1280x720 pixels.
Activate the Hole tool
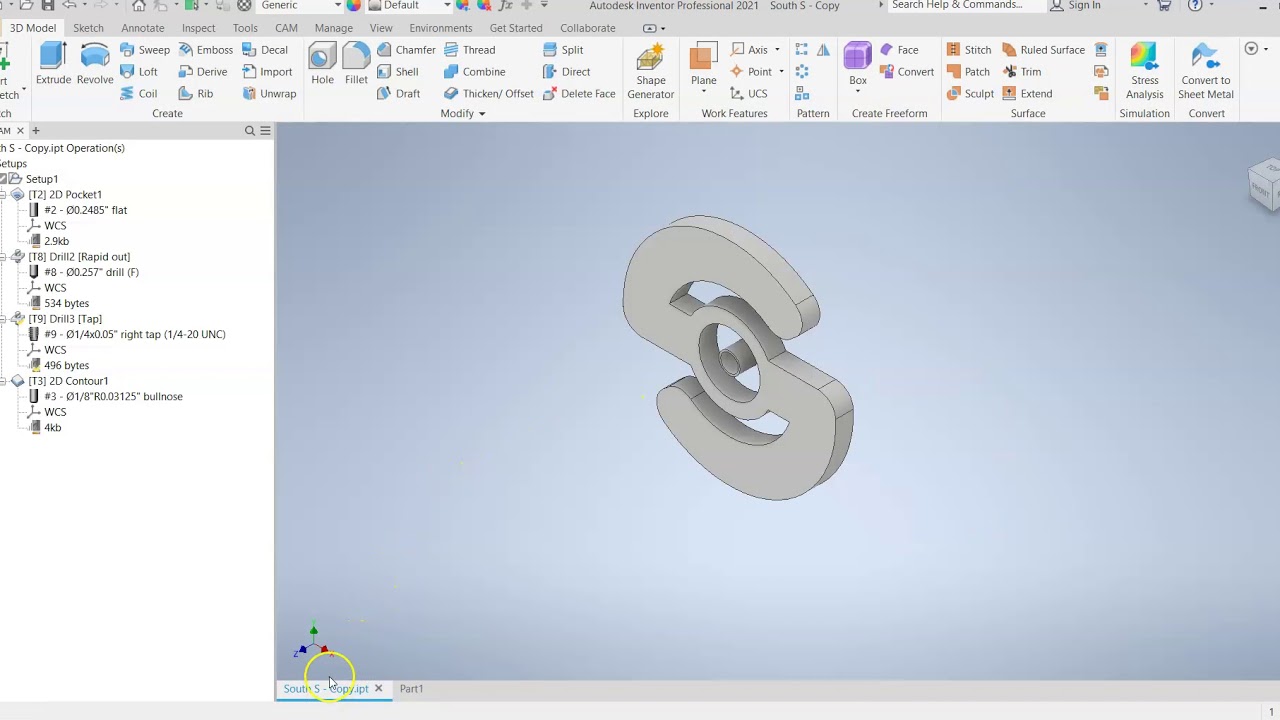[x=322, y=65]
